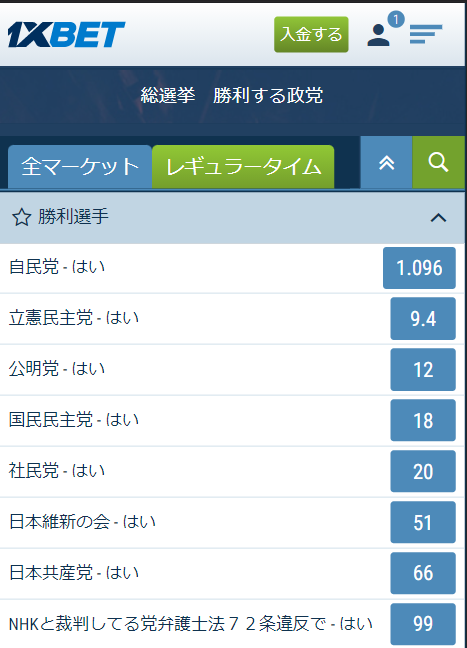Click the search magnifier icon

[438, 162]
